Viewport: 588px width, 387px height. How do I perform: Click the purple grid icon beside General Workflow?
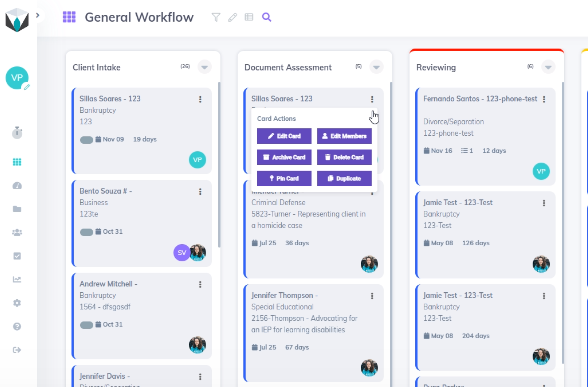click(x=69, y=17)
